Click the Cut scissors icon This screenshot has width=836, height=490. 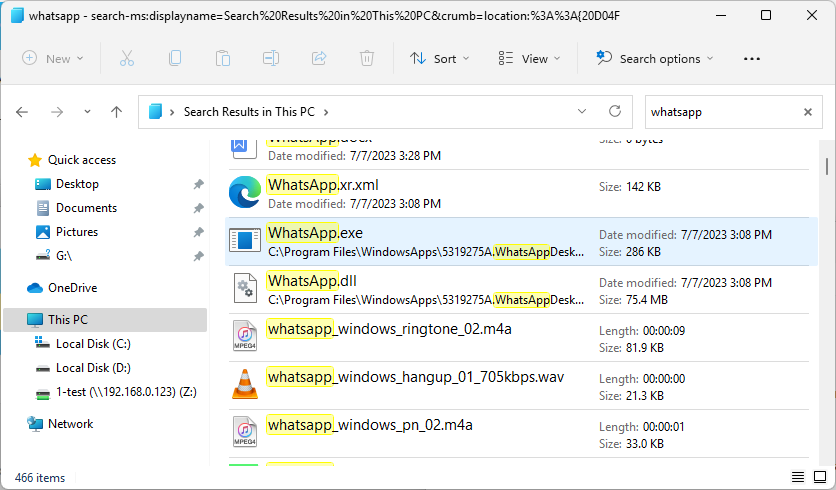click(127, 58)
